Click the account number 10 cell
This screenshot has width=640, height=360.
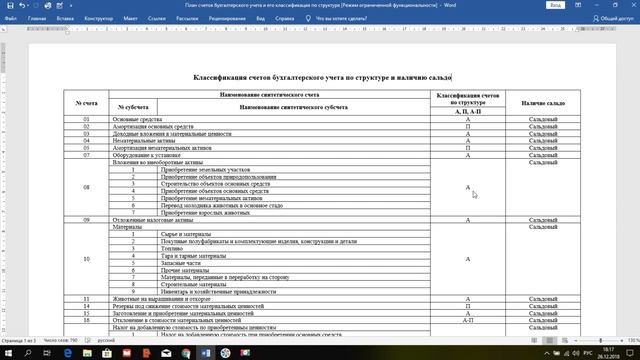[86, 259]
